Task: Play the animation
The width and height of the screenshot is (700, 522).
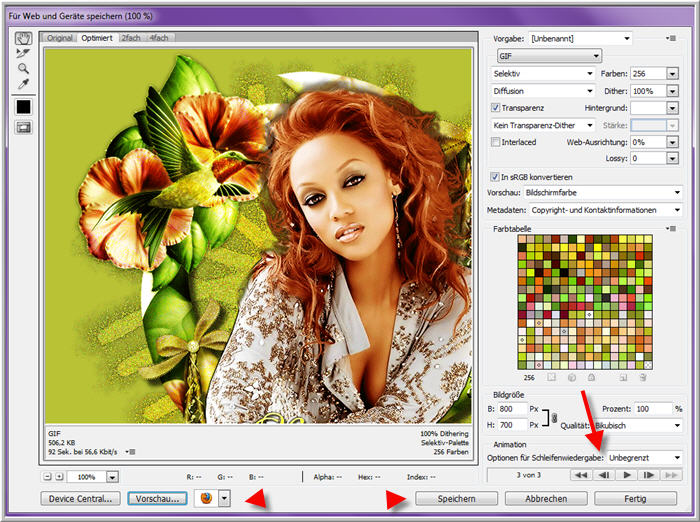Action: [626, 475]
